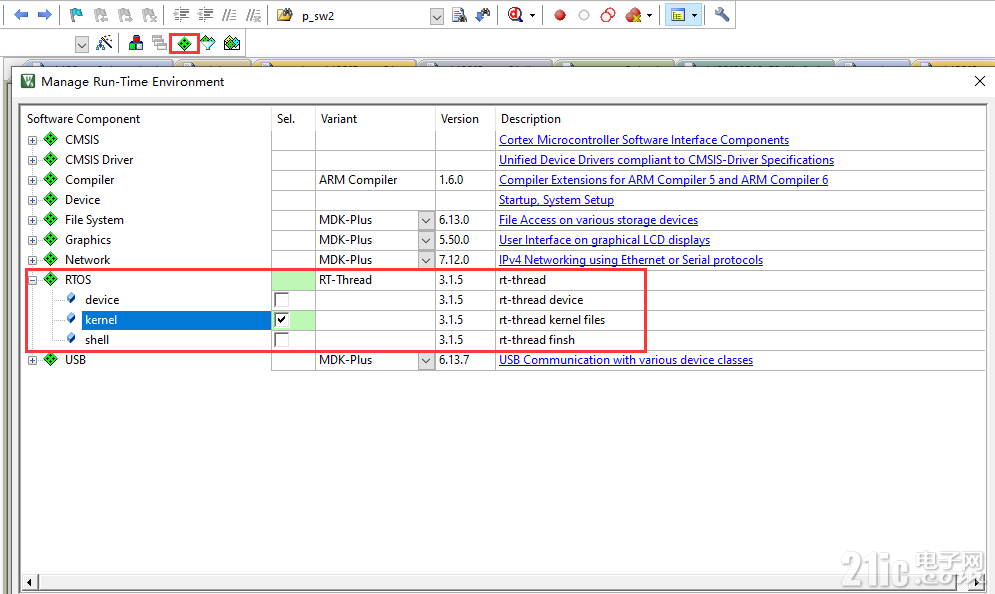Open USB variant dropdown
Image resolution: width=995 pixels, height=594 pixels.
tap(426, 360)
